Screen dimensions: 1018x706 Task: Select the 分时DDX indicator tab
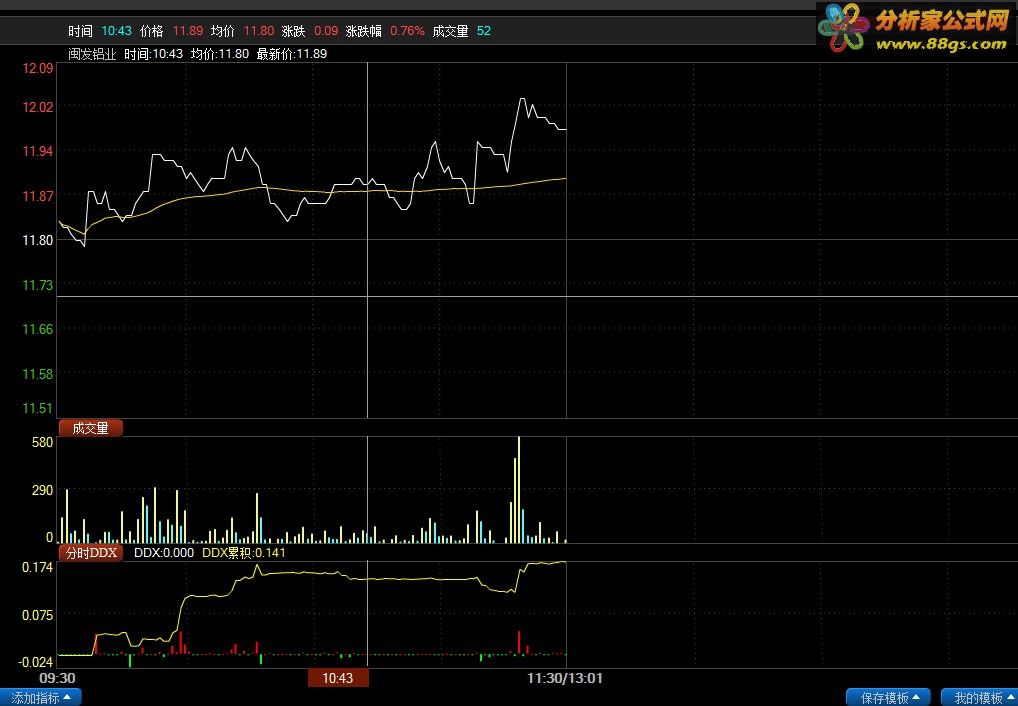pyautogui.click(x=91, y=553)
